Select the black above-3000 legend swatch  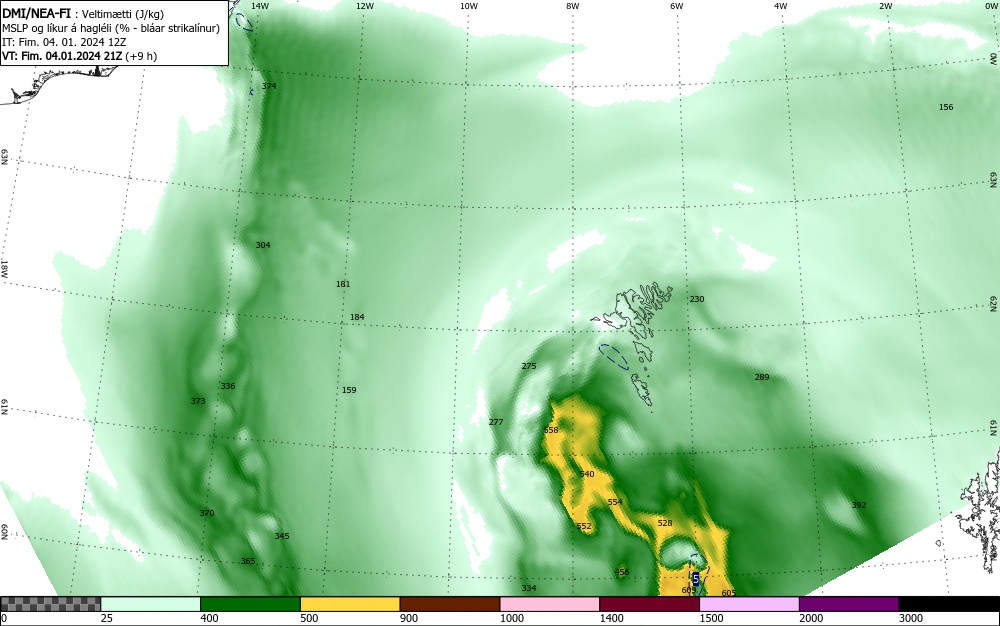tap(949, 604)
